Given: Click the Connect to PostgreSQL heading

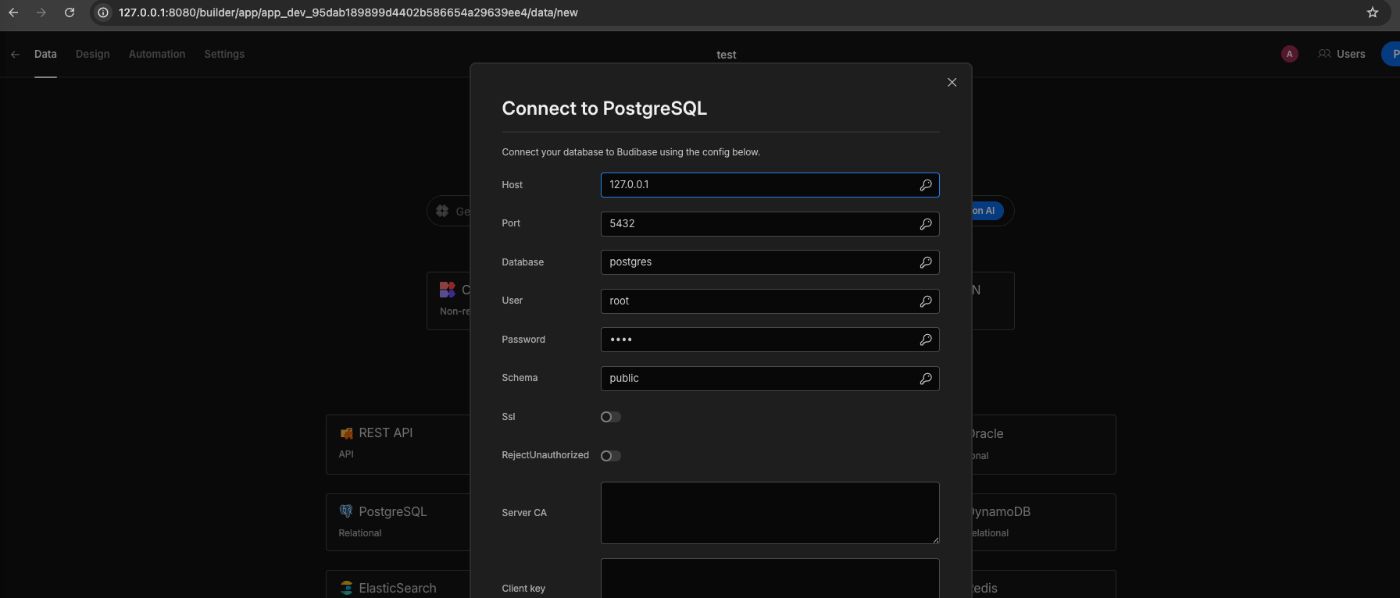Looking at the screenshot, I should [604, 108].
